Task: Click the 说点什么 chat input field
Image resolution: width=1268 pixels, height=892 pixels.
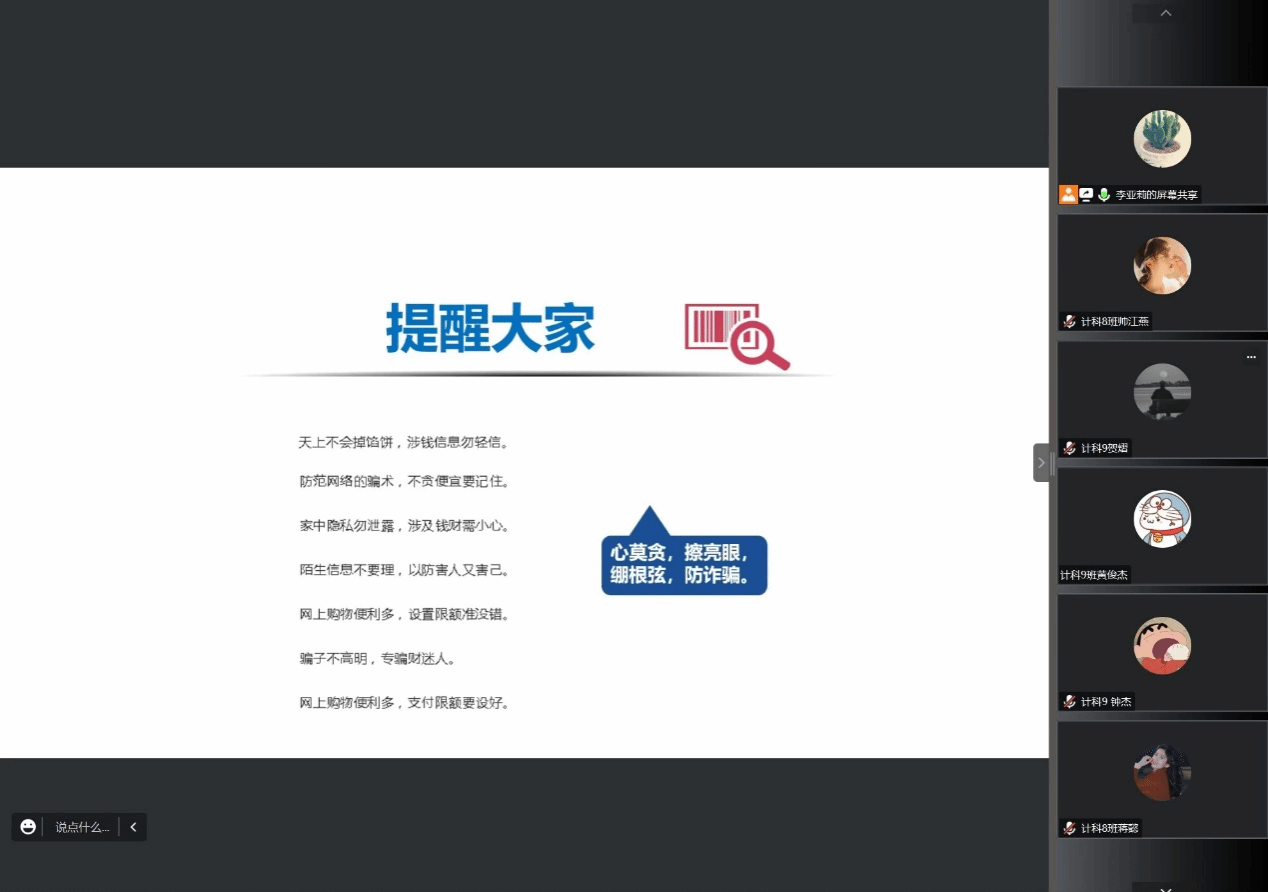Action: tap(82, 827)
